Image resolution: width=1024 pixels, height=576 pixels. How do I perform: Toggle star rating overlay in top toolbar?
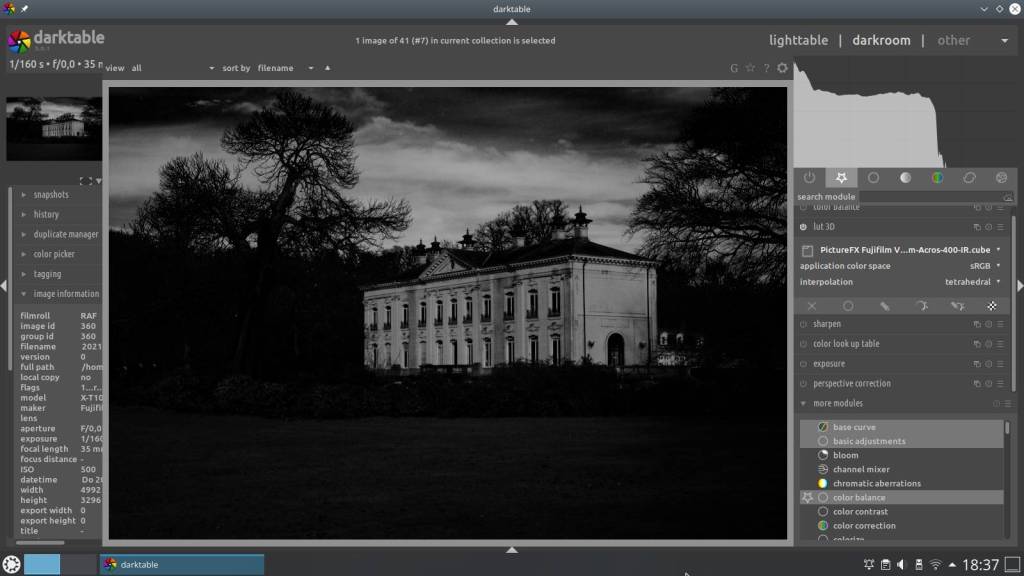coord(750,68)
